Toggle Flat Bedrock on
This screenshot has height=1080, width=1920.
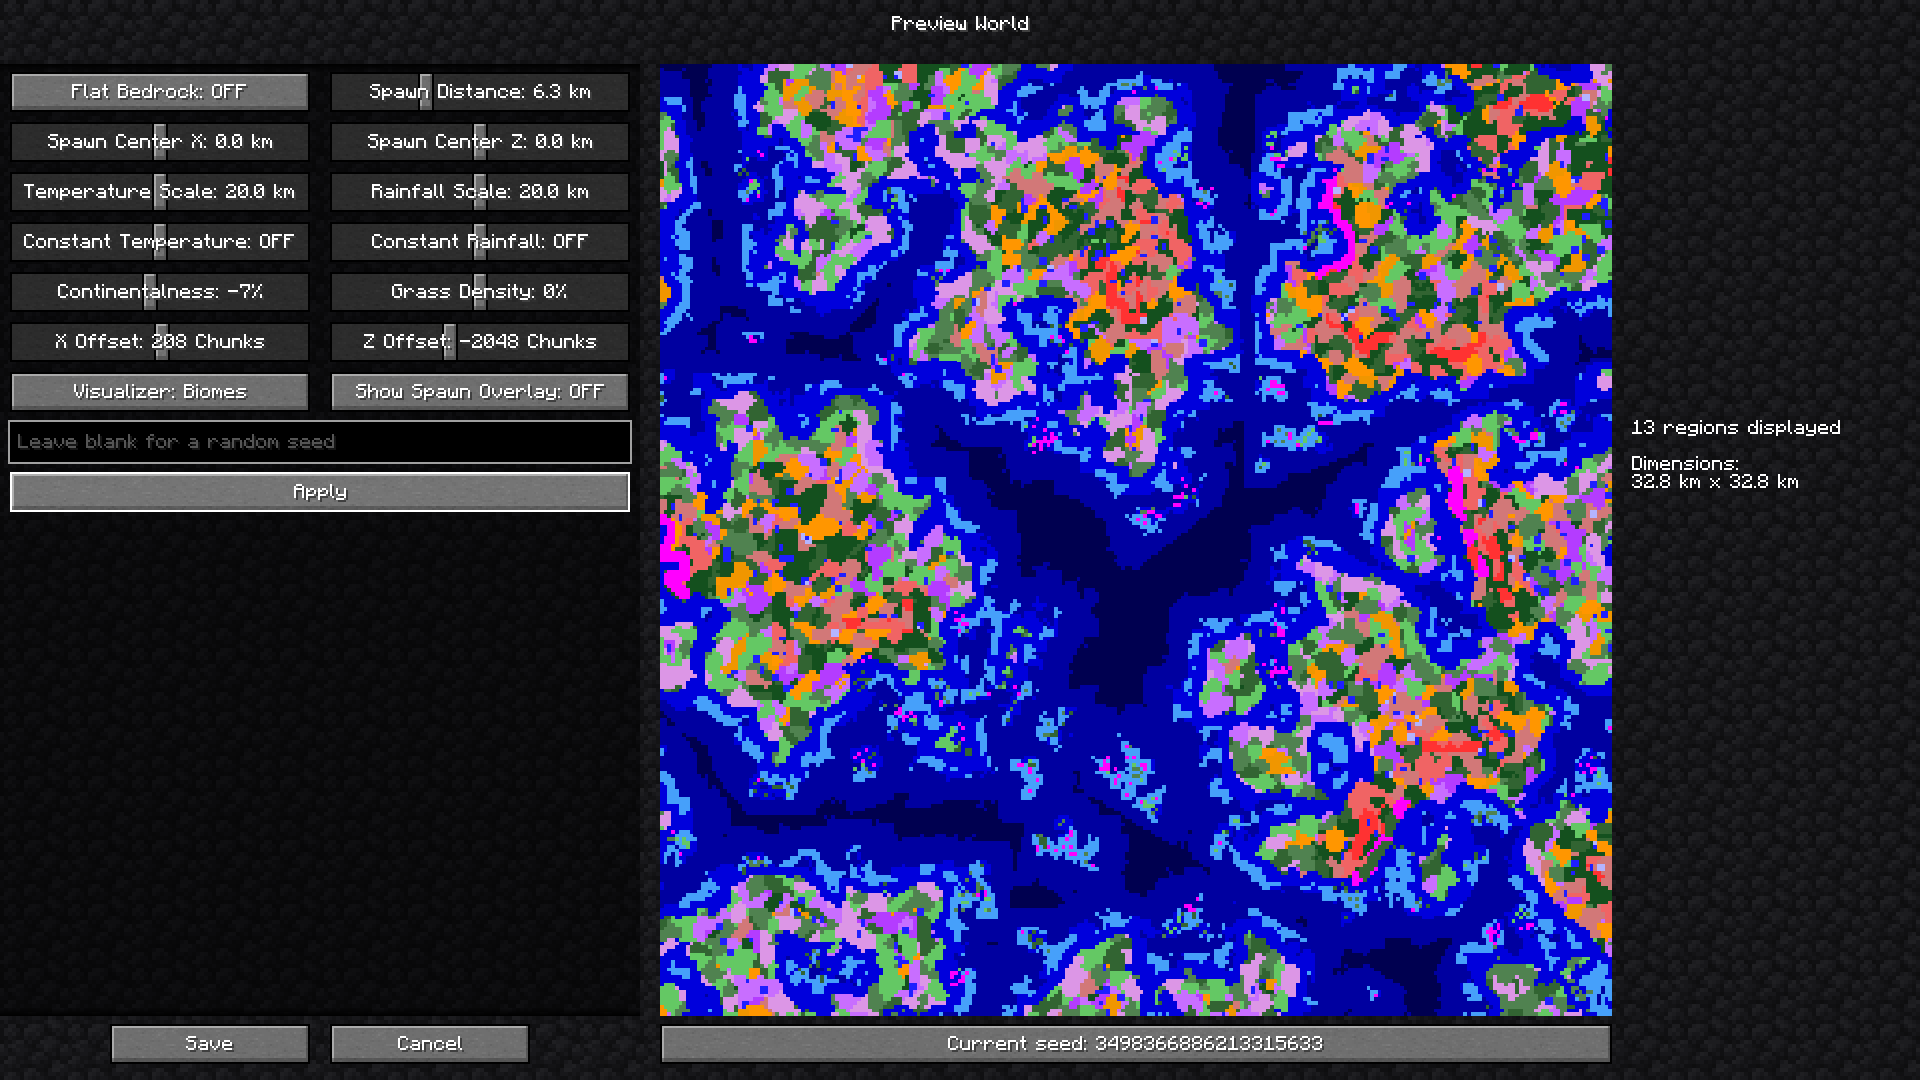pos(159,91)
